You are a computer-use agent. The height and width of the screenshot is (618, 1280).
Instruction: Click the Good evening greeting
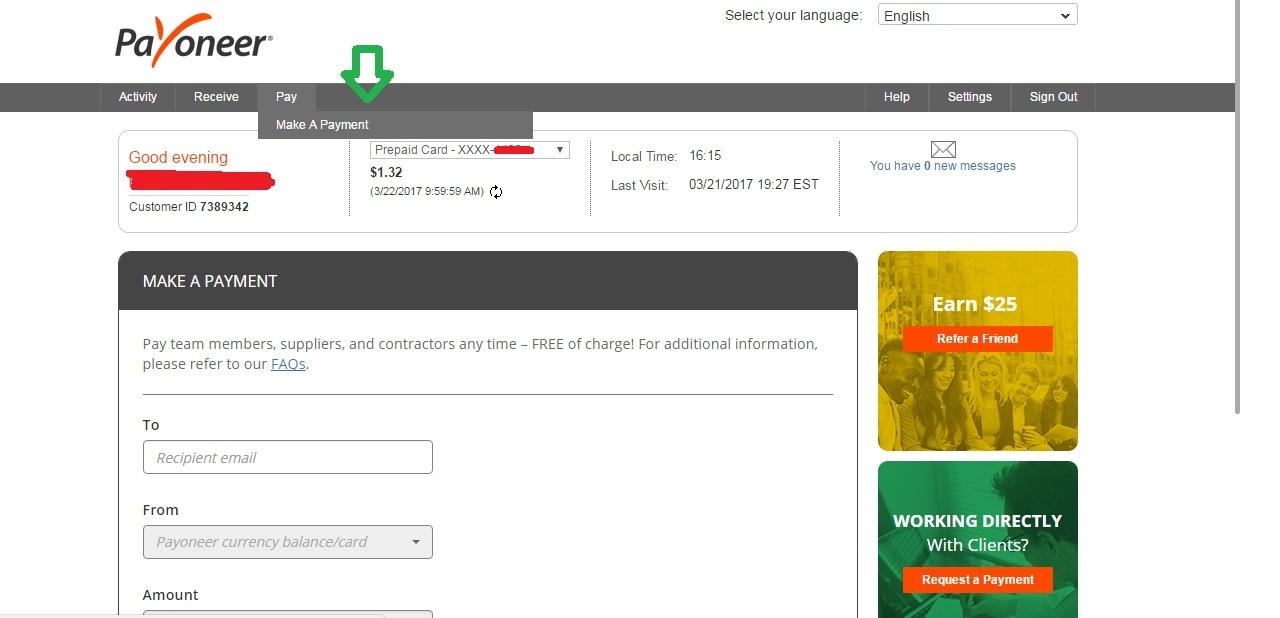[178, 157]
